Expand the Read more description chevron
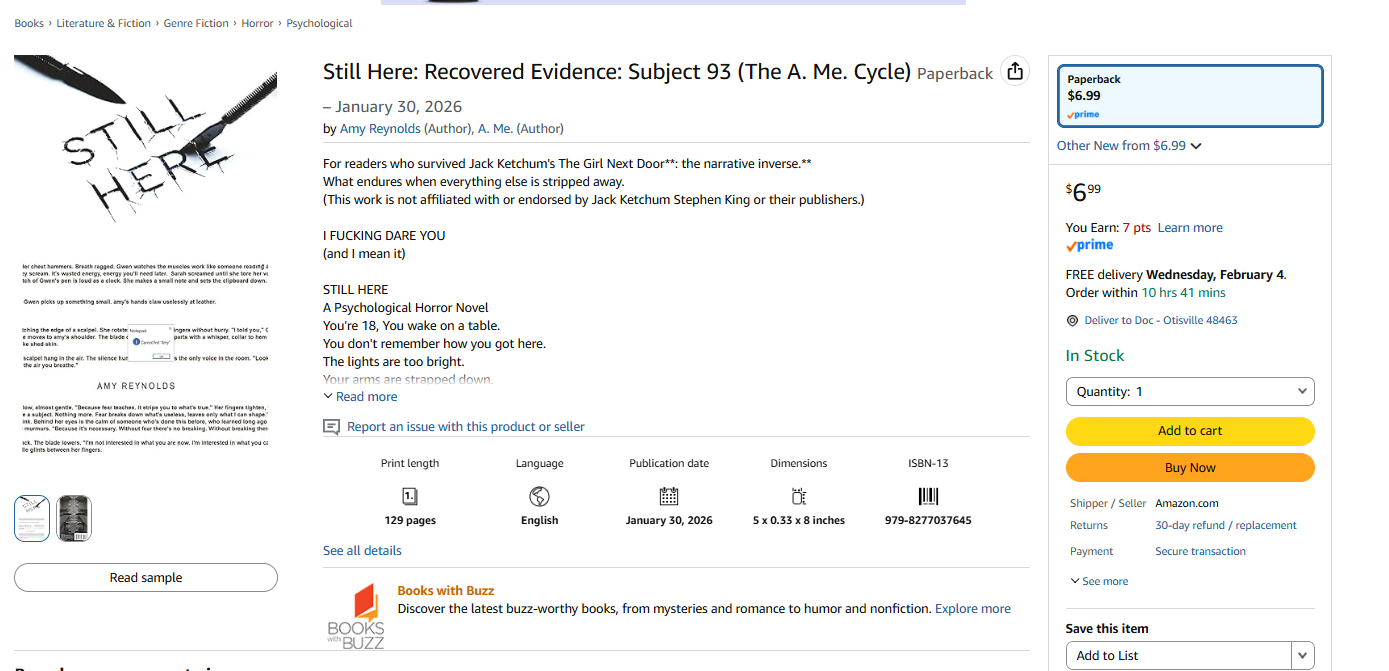 [x=361, y=397]
